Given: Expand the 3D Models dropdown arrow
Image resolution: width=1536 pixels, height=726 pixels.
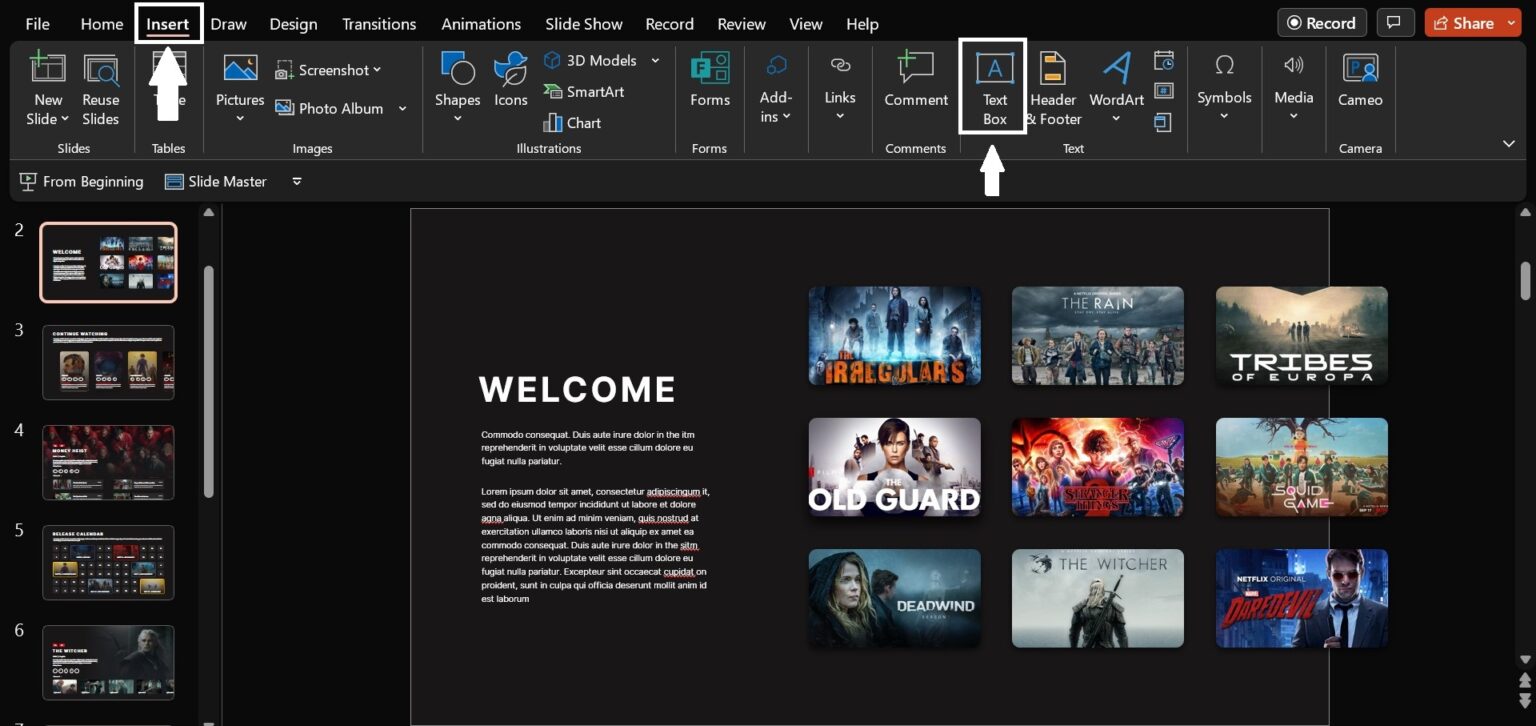Looking at the screenshot, I should (655, 60).
